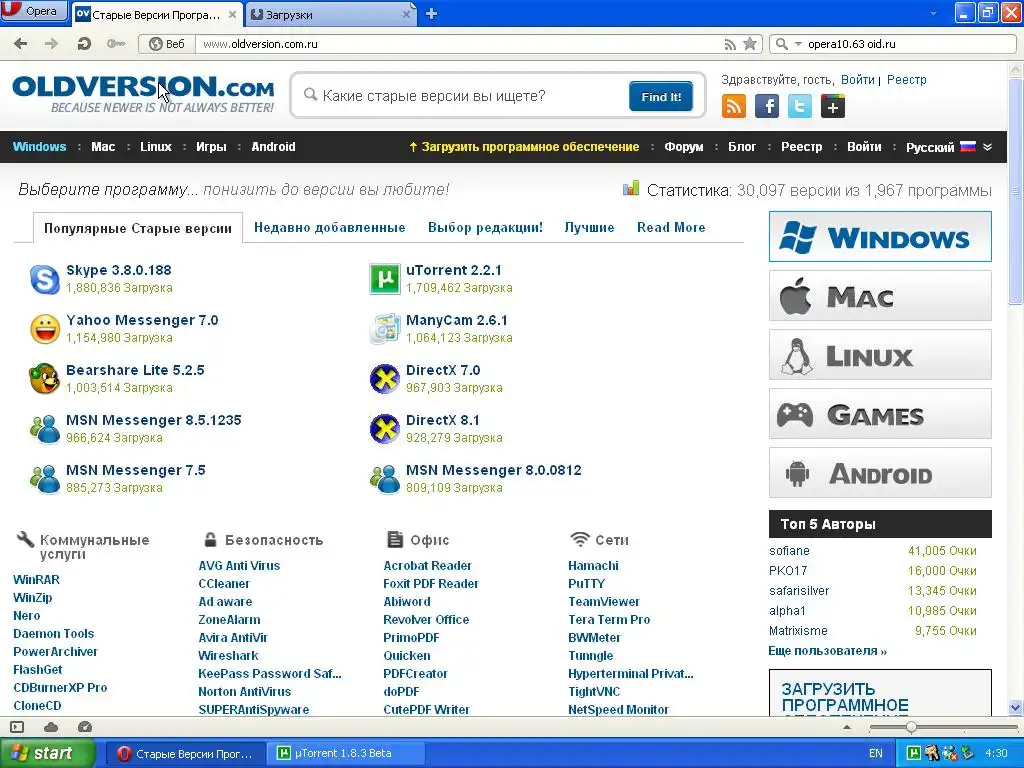Open the Bearshare Lite bear icon
This screenshot has width=1024, height=768.
click(45, 379)
